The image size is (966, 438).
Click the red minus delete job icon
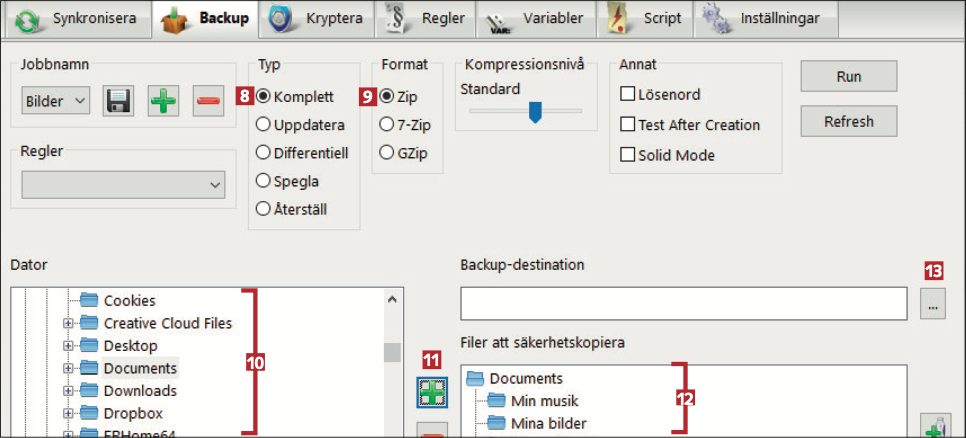(x=208, y=100)
